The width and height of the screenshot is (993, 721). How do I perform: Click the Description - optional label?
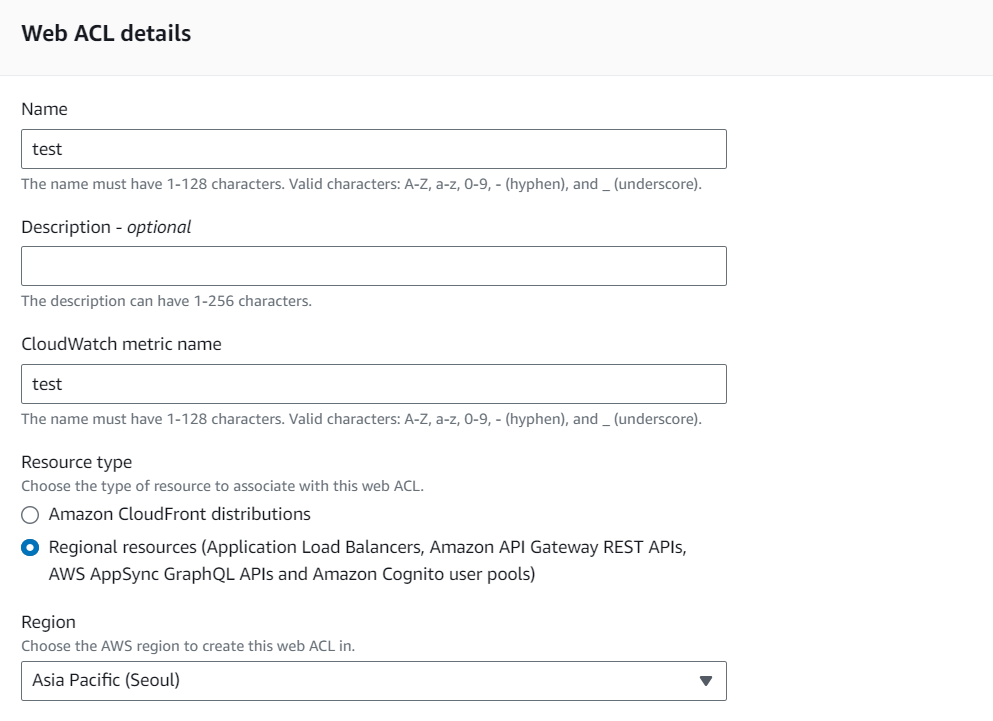(106, 227)
